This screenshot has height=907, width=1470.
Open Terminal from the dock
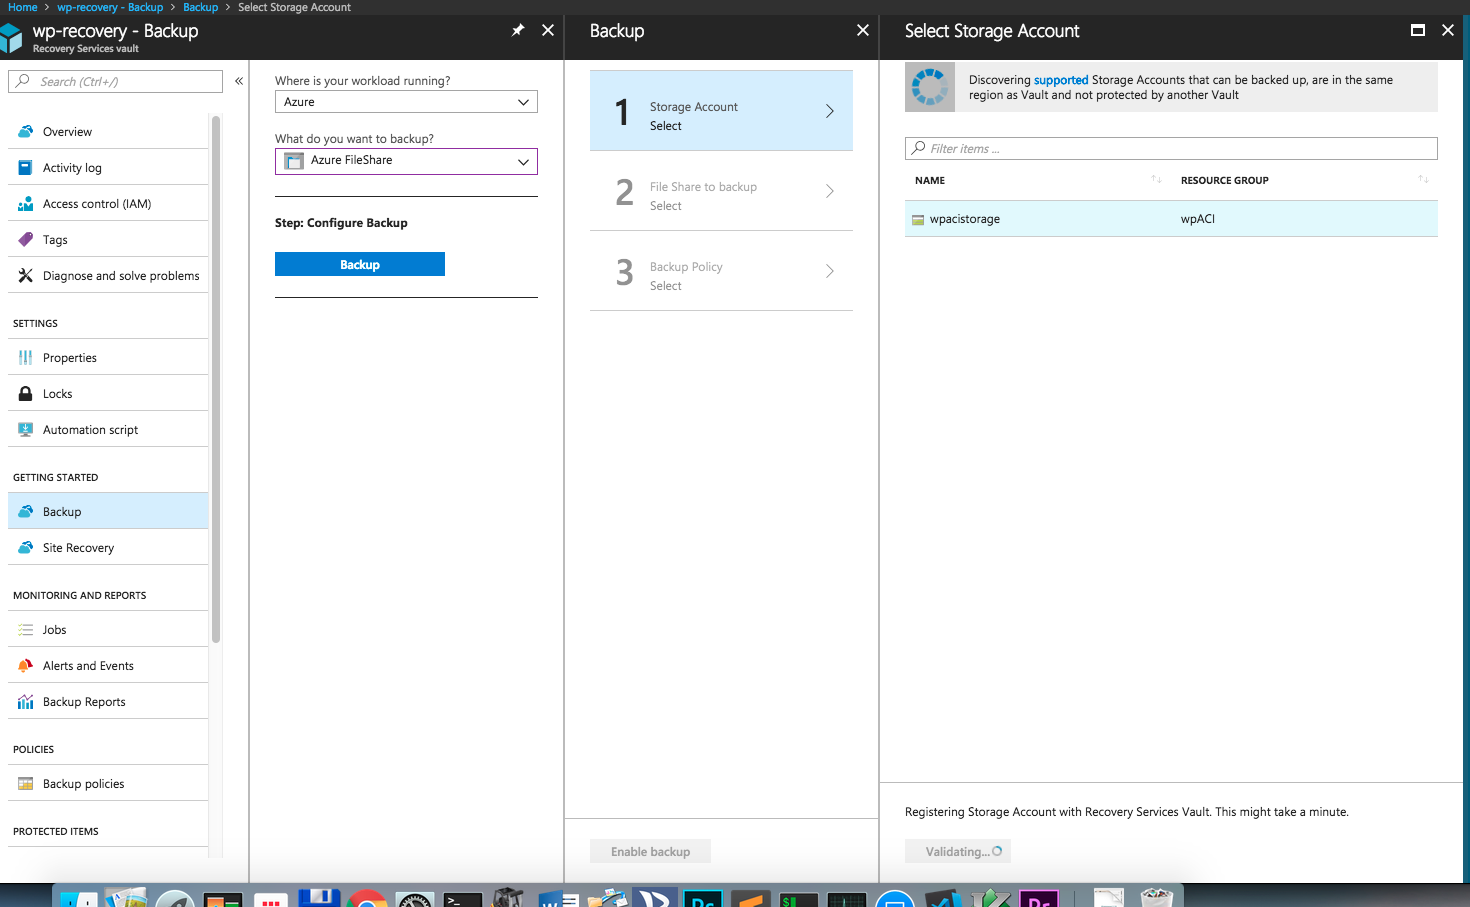(463, 899)
